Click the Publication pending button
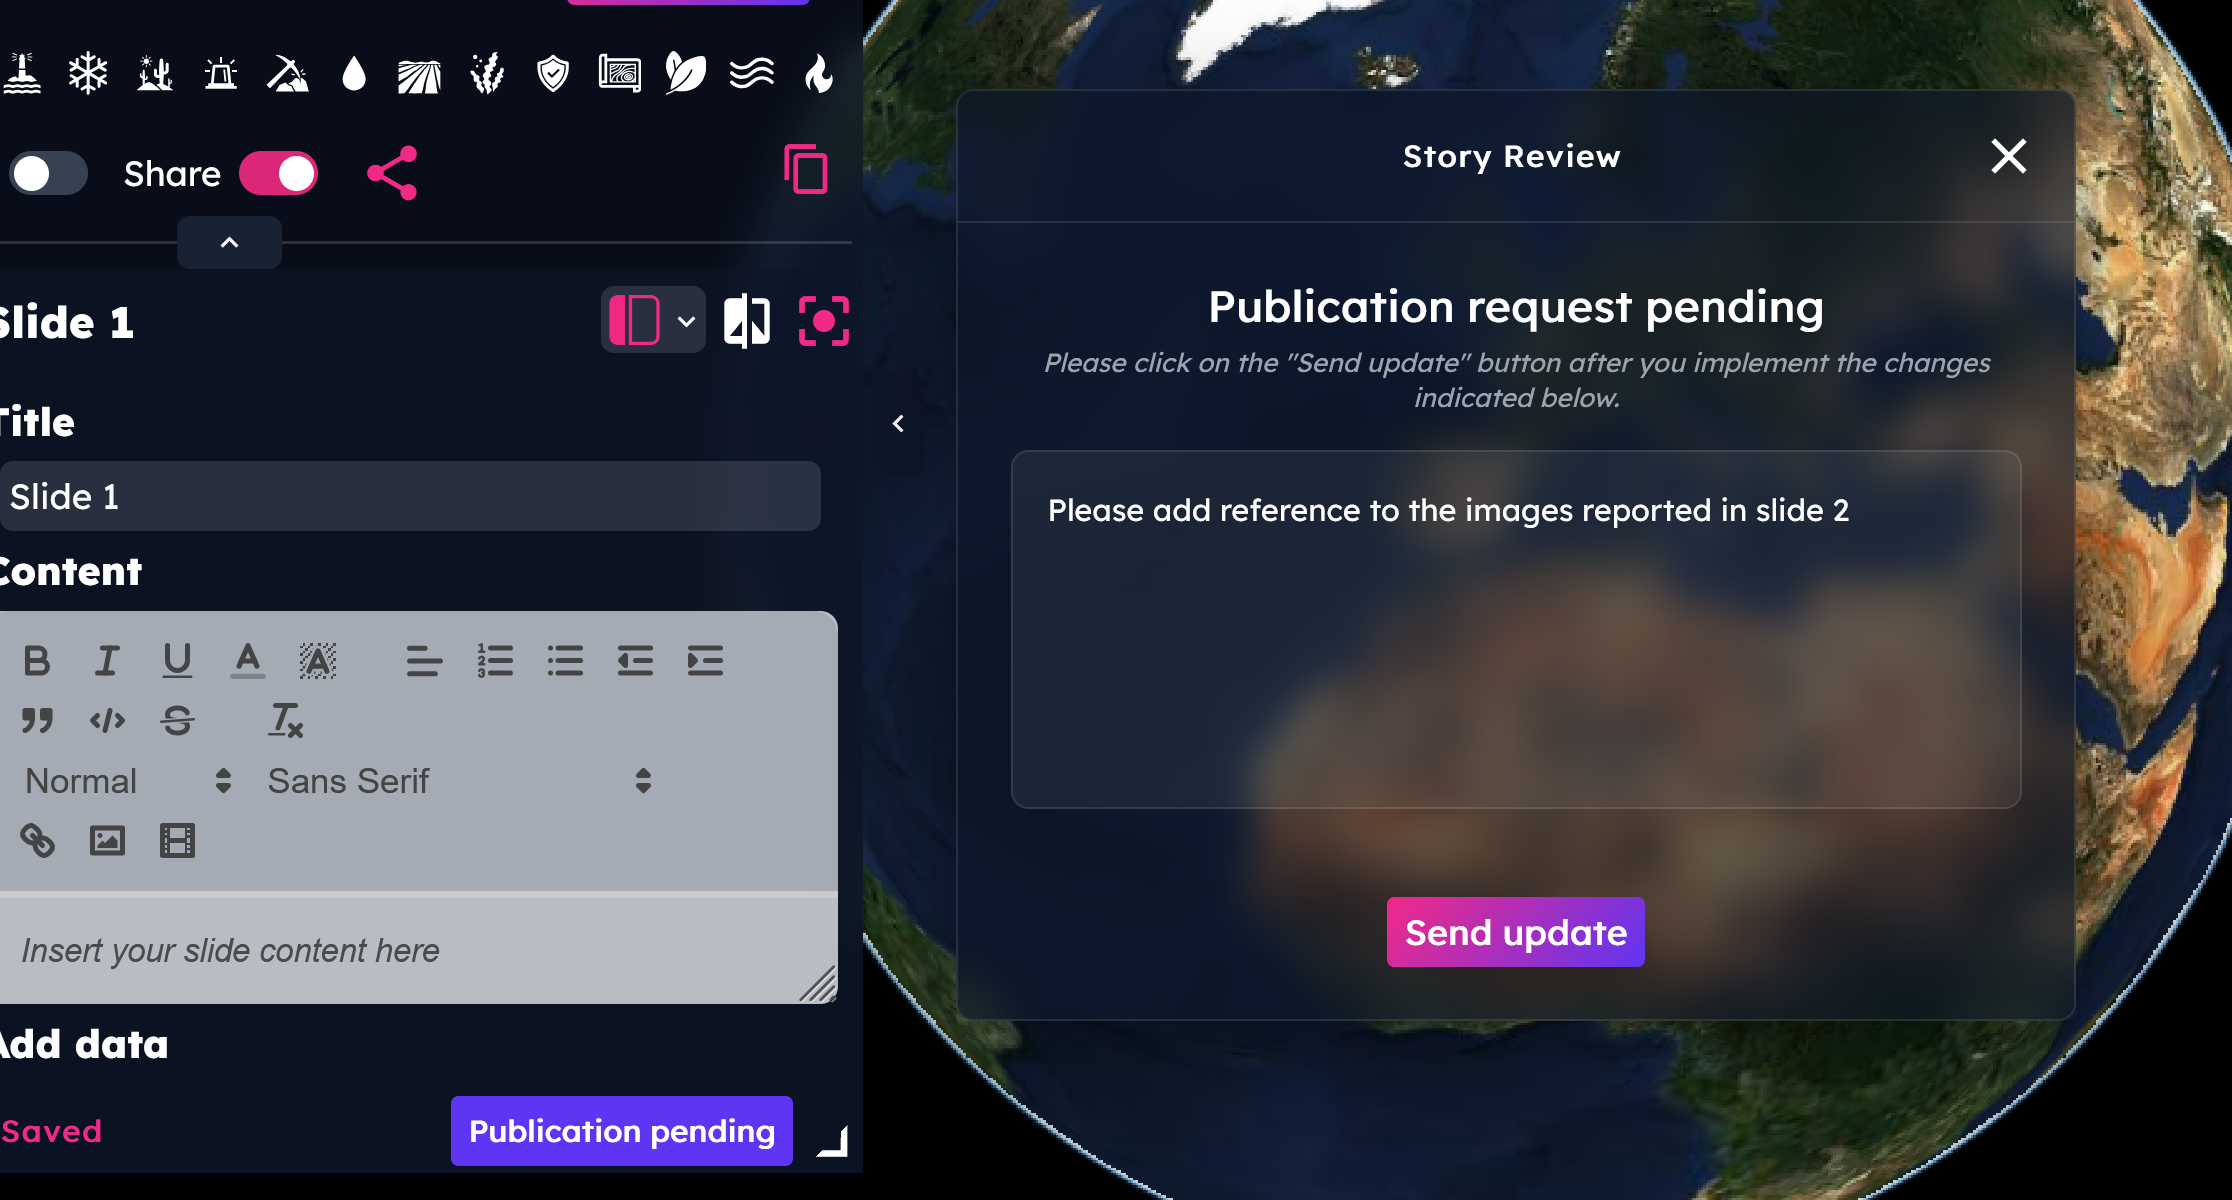 (621, 1131)
